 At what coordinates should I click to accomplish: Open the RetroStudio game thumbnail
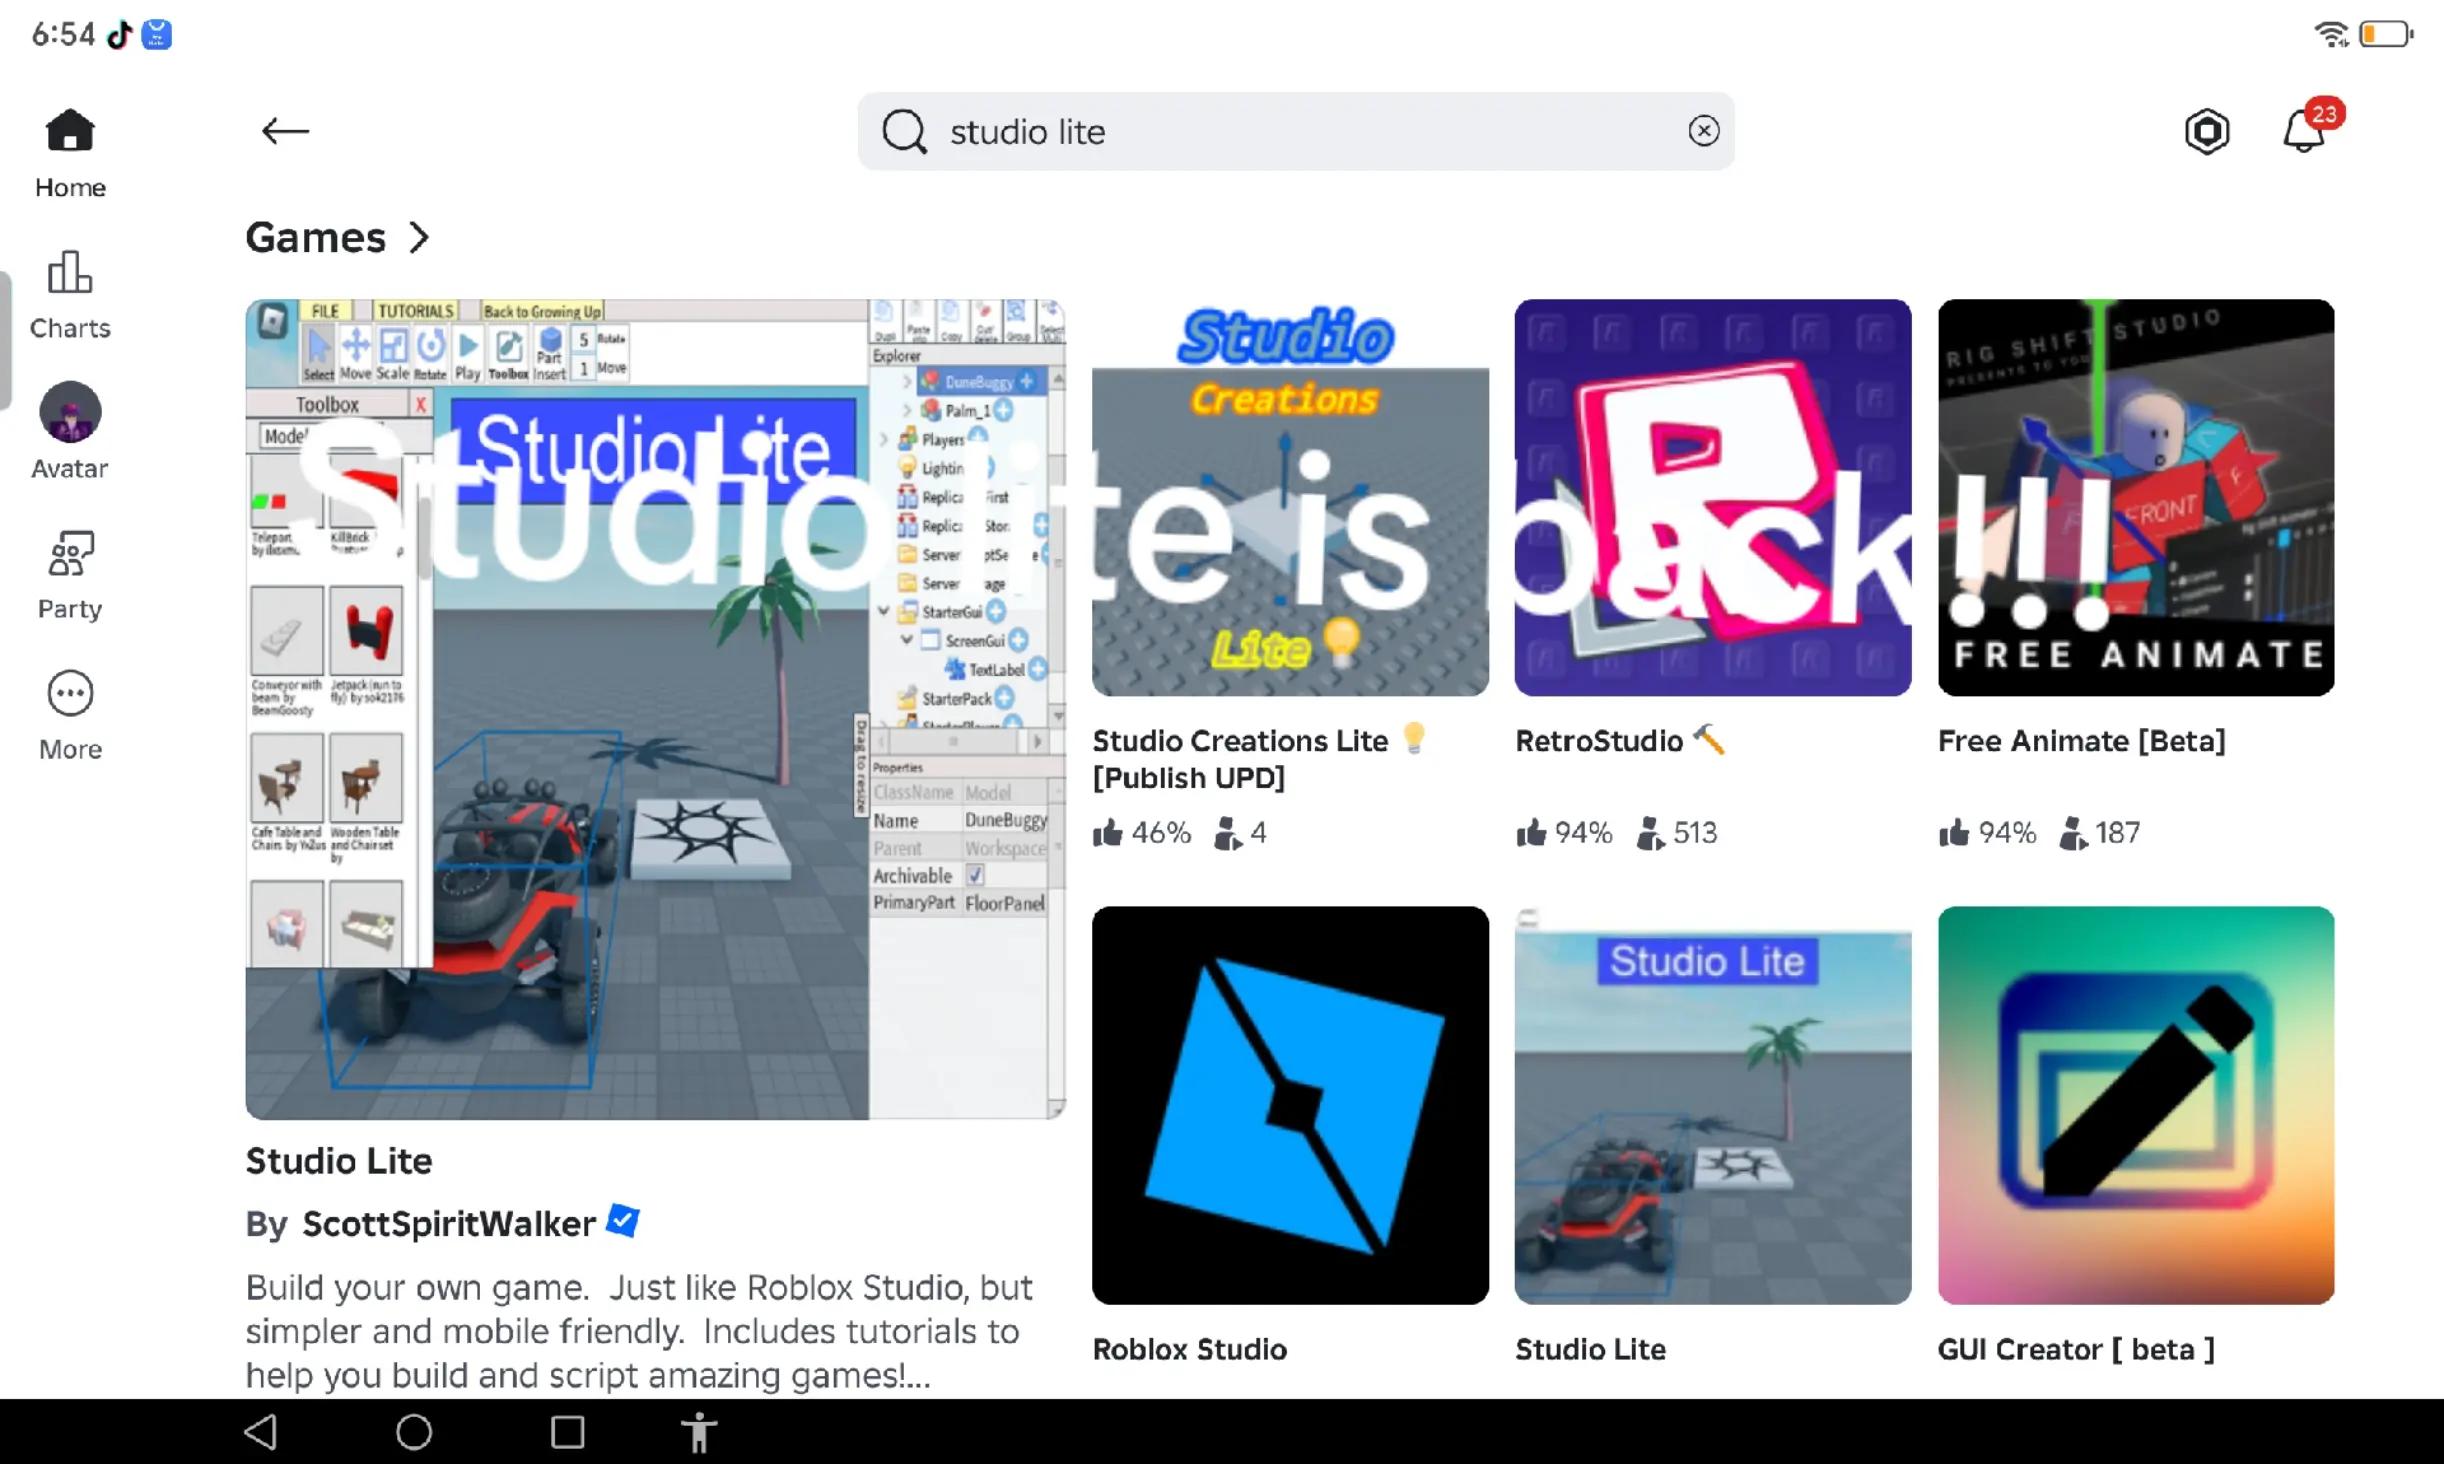(1713, 497)
